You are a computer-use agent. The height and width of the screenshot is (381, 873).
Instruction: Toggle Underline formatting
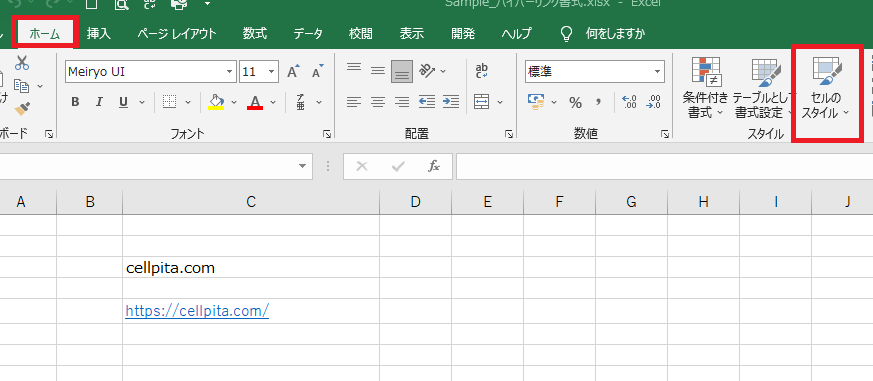click(124, 102)
